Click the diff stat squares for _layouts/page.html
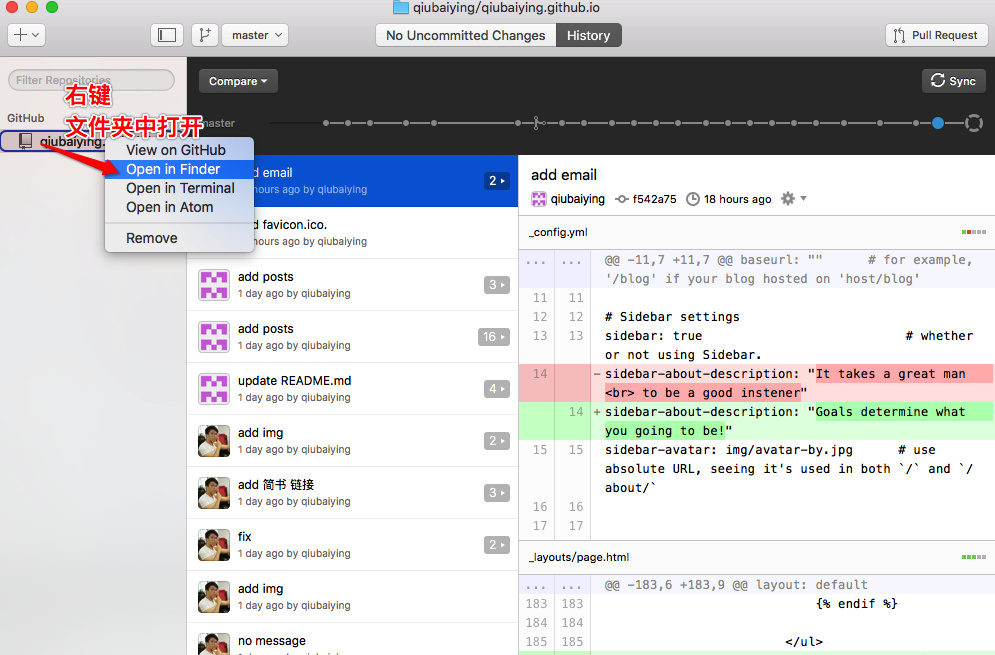 click(x=973, y=557)
